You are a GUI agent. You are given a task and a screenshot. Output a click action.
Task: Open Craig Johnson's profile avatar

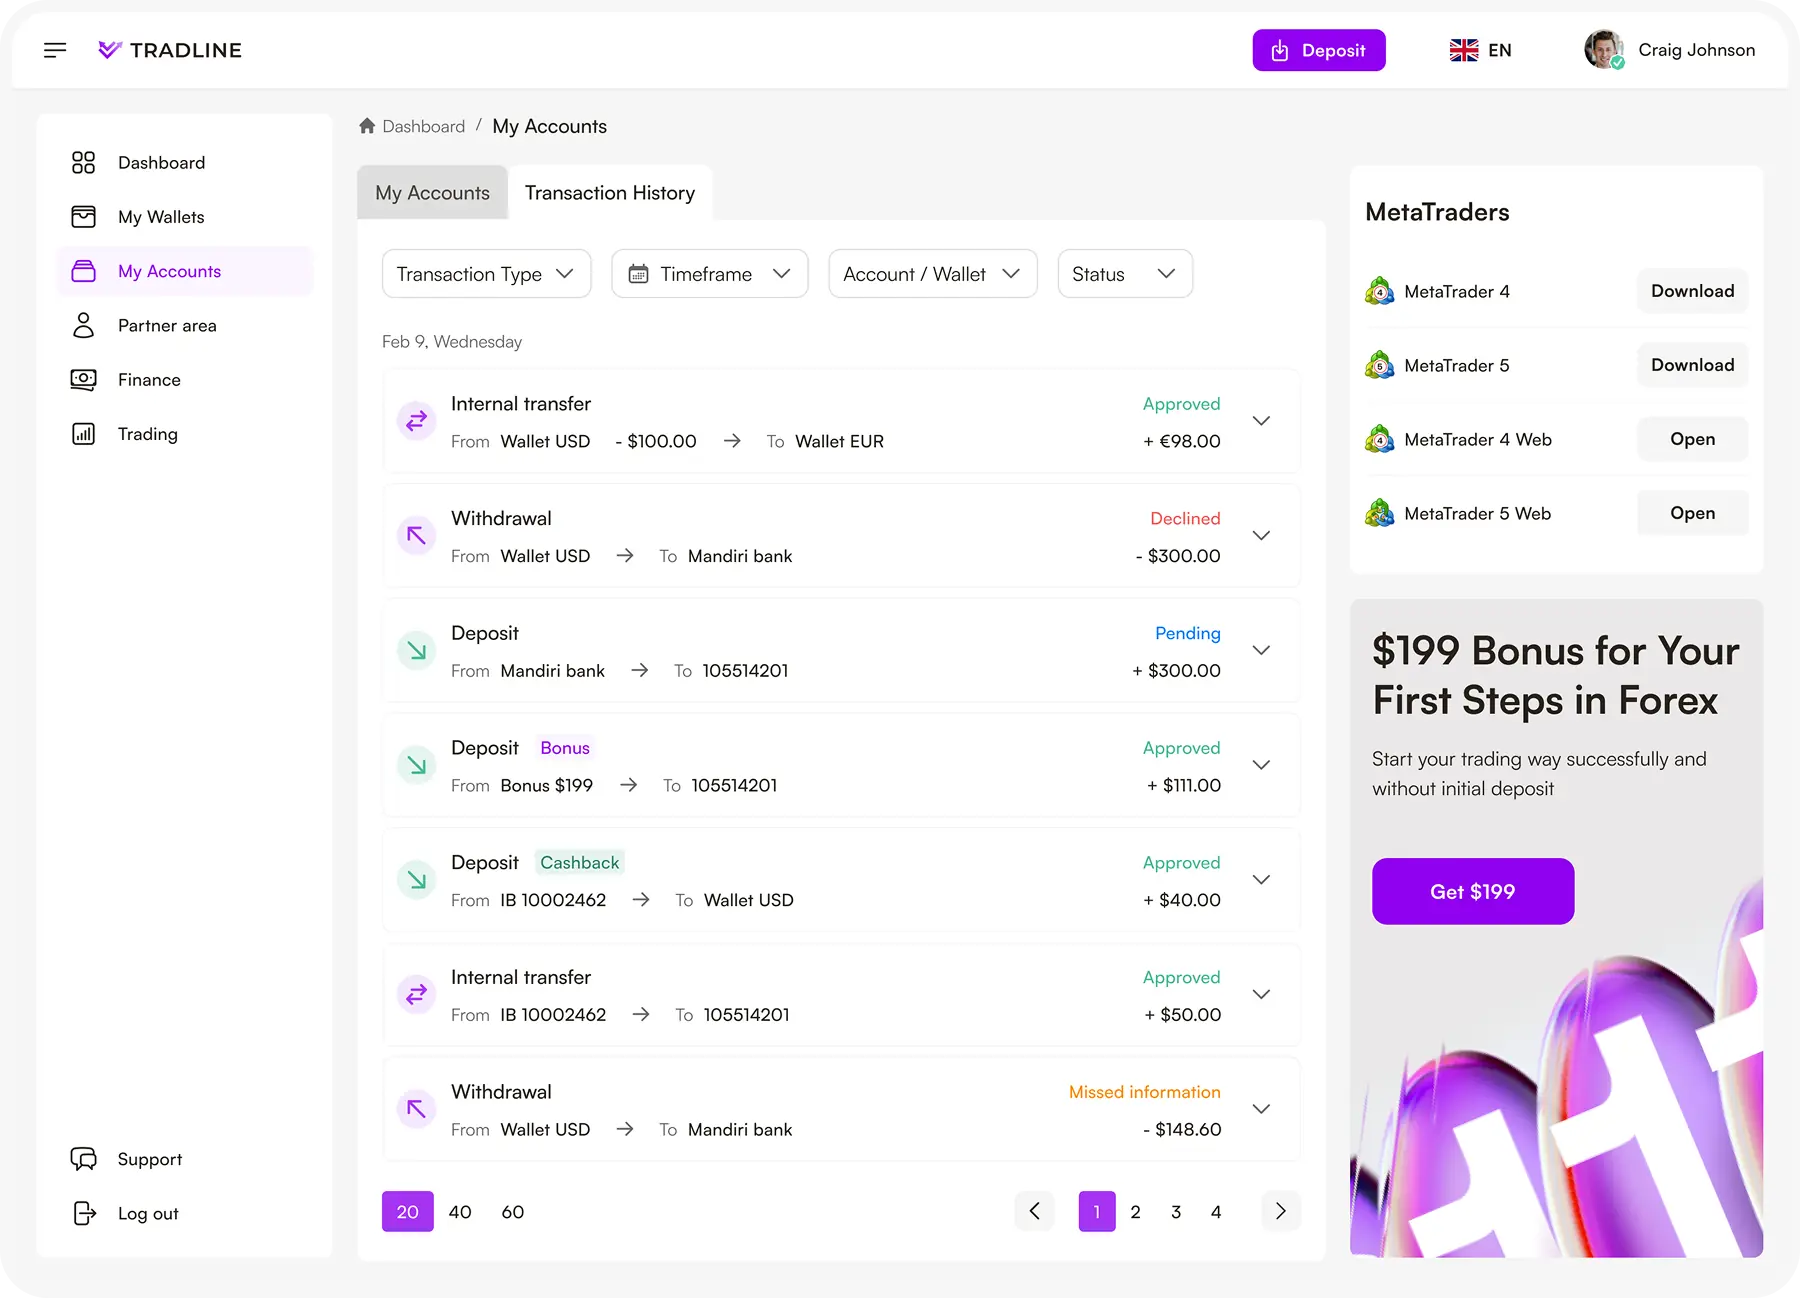(1604, 50)
